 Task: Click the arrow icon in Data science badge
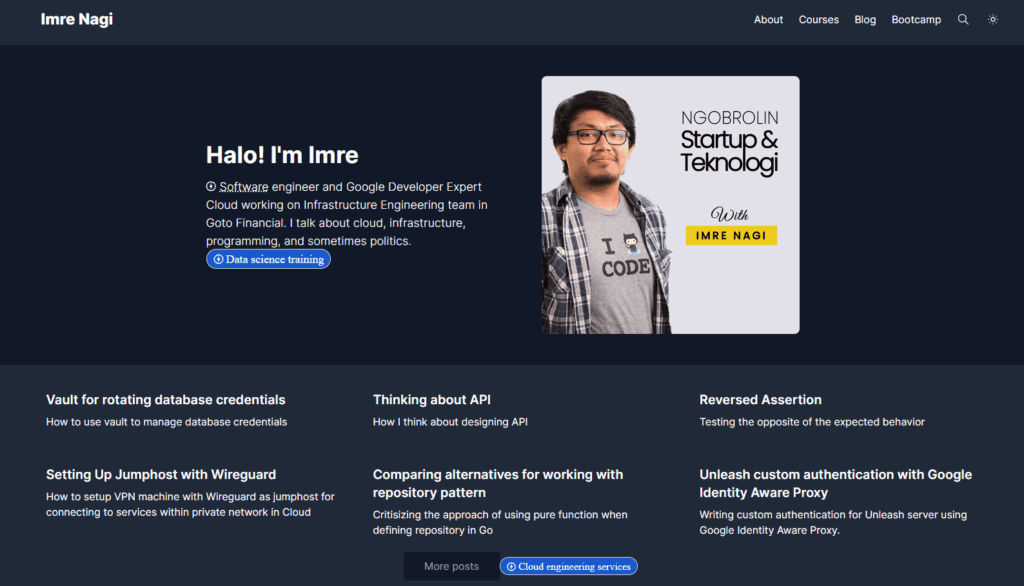(218, 259)
